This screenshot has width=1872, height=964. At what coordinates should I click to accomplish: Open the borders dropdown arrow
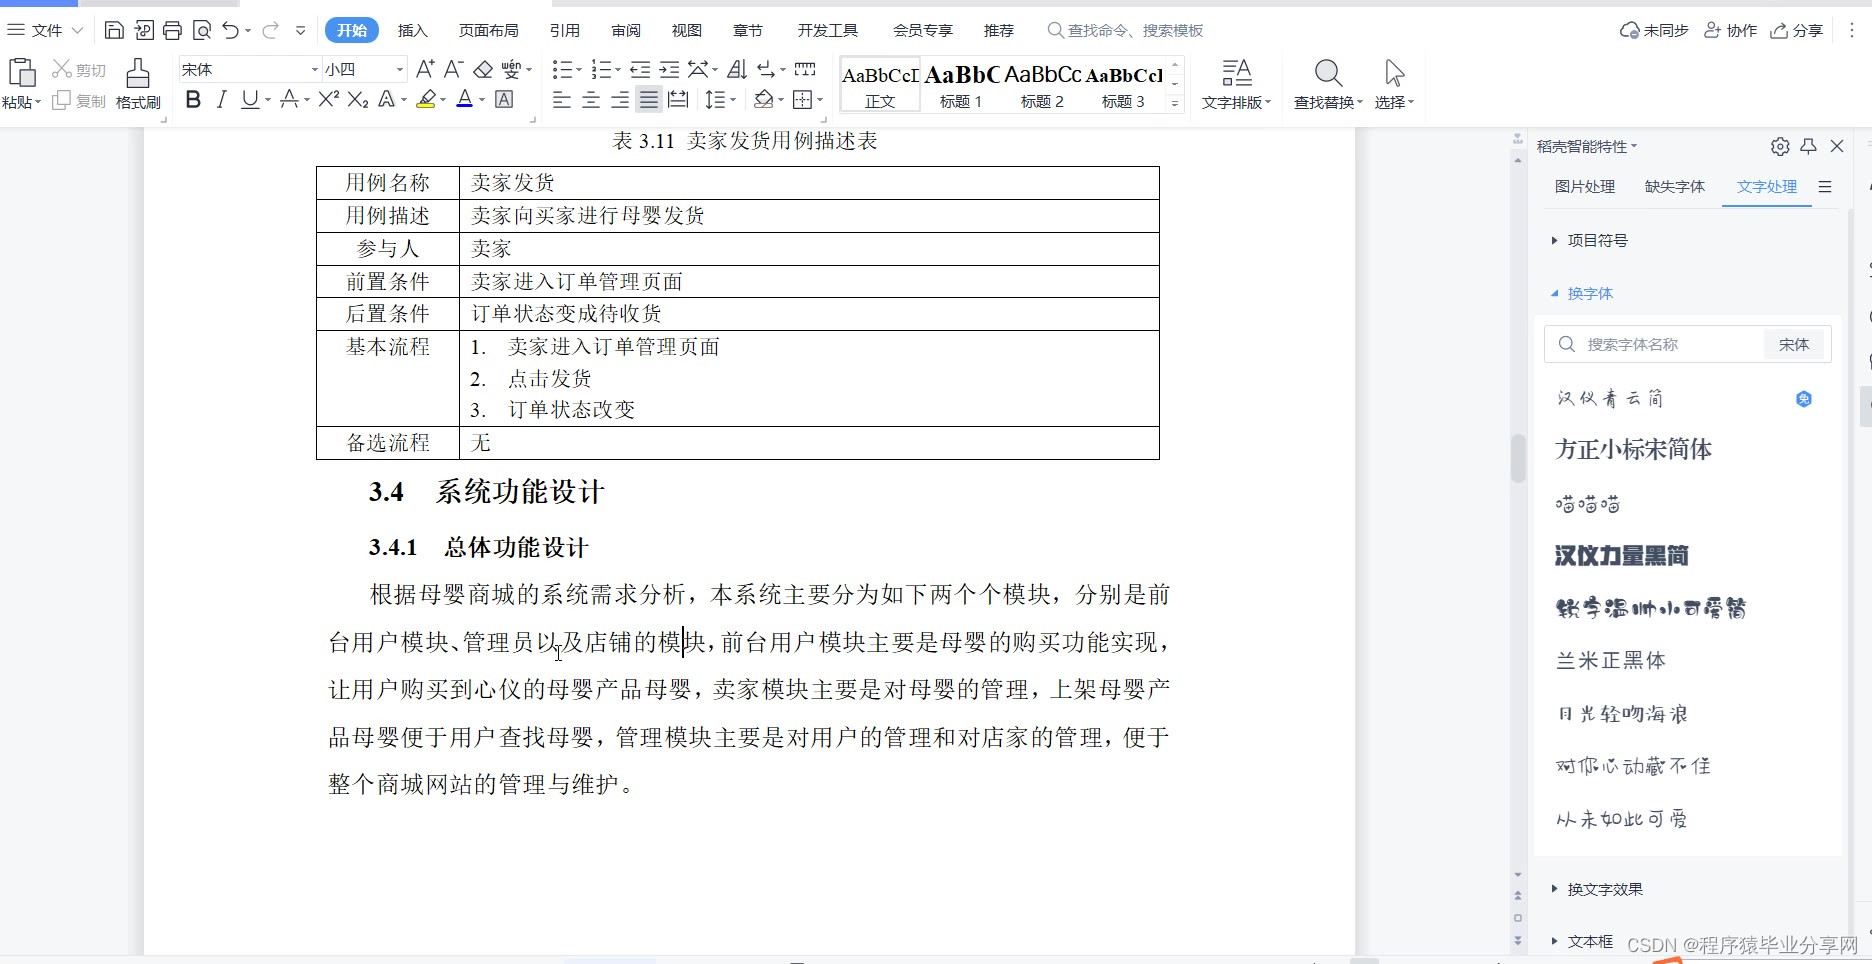point(820,100)
